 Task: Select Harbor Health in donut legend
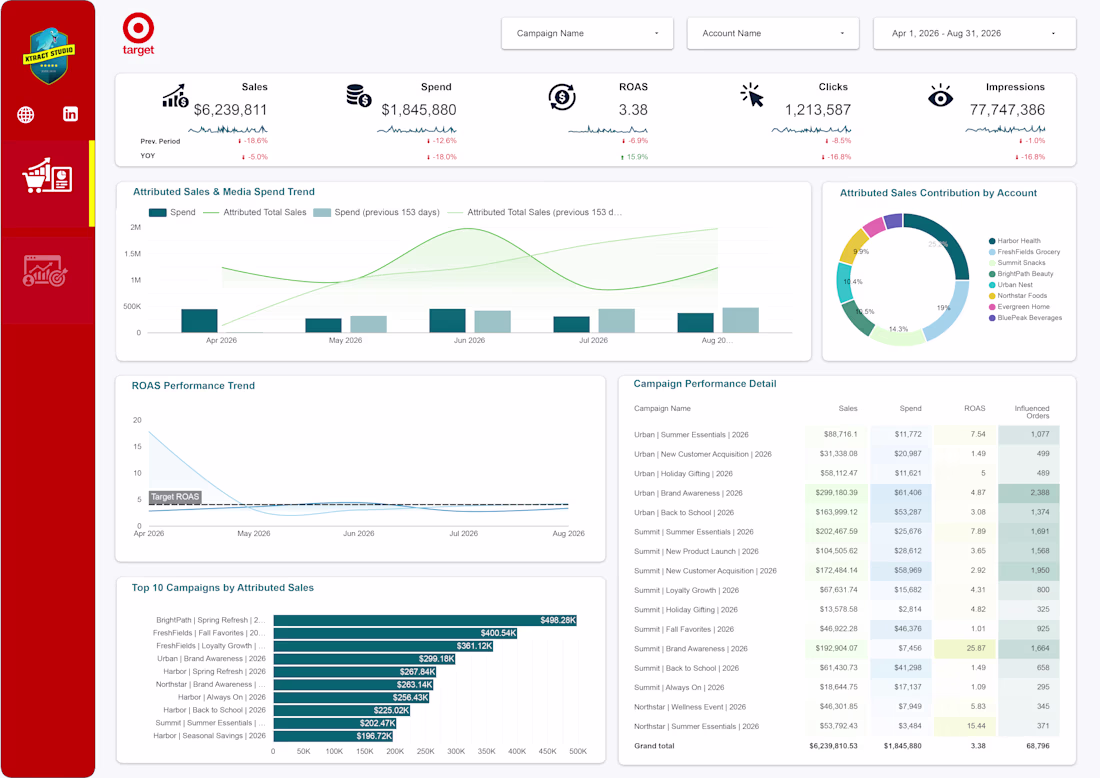point(1014,241)
